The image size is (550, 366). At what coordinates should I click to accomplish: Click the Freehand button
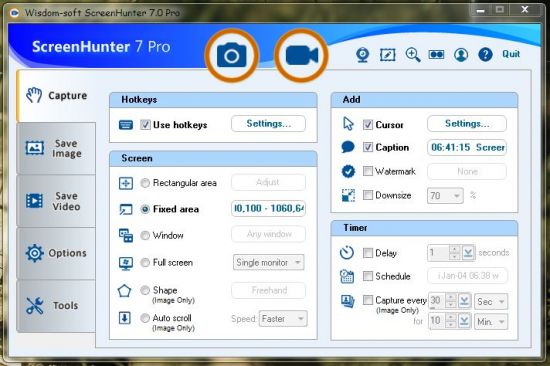pos(268,290)
